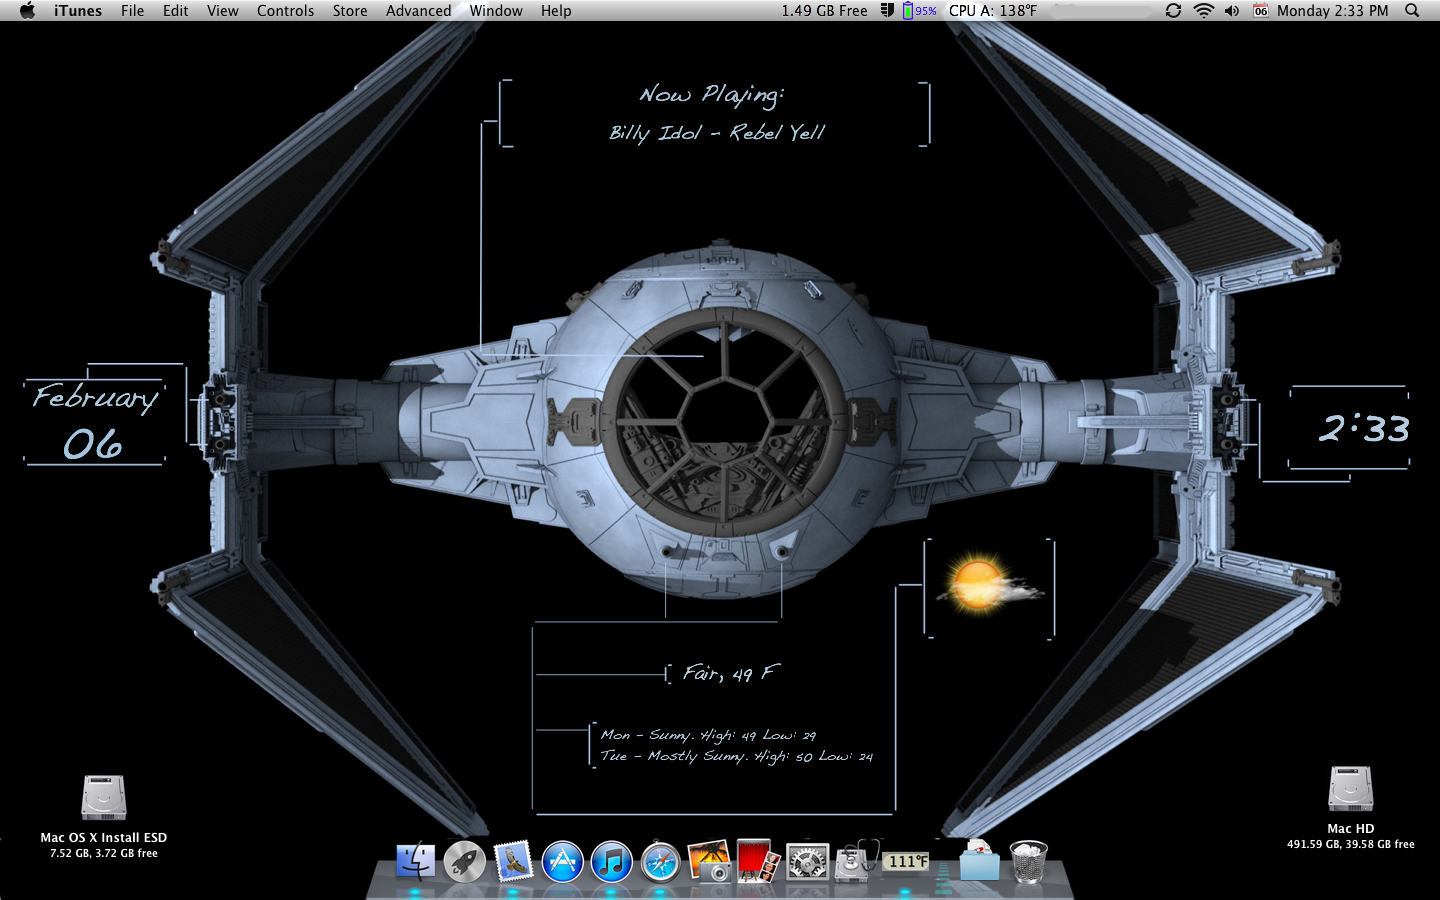The height and width of the screenshot is (900, 1440).
Task: Open Disk Utility in the Dock
Action: coord(856,861)
